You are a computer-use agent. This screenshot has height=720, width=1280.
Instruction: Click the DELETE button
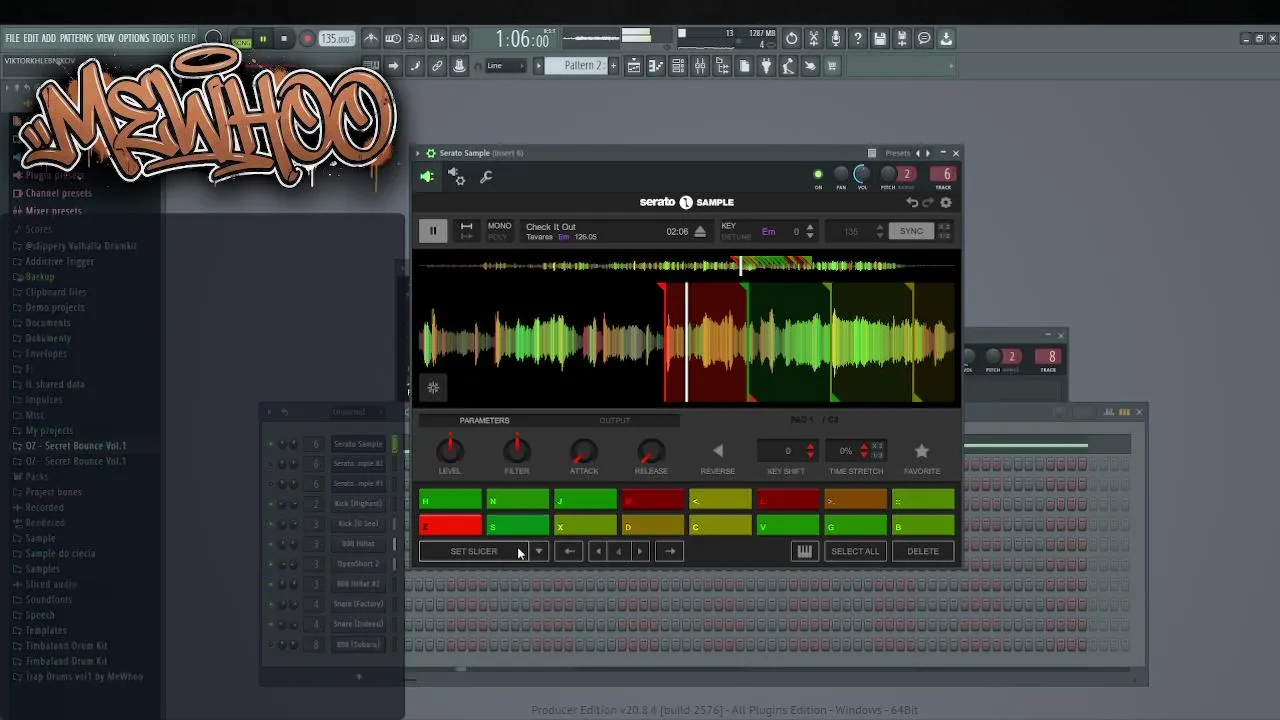[923, 551]
